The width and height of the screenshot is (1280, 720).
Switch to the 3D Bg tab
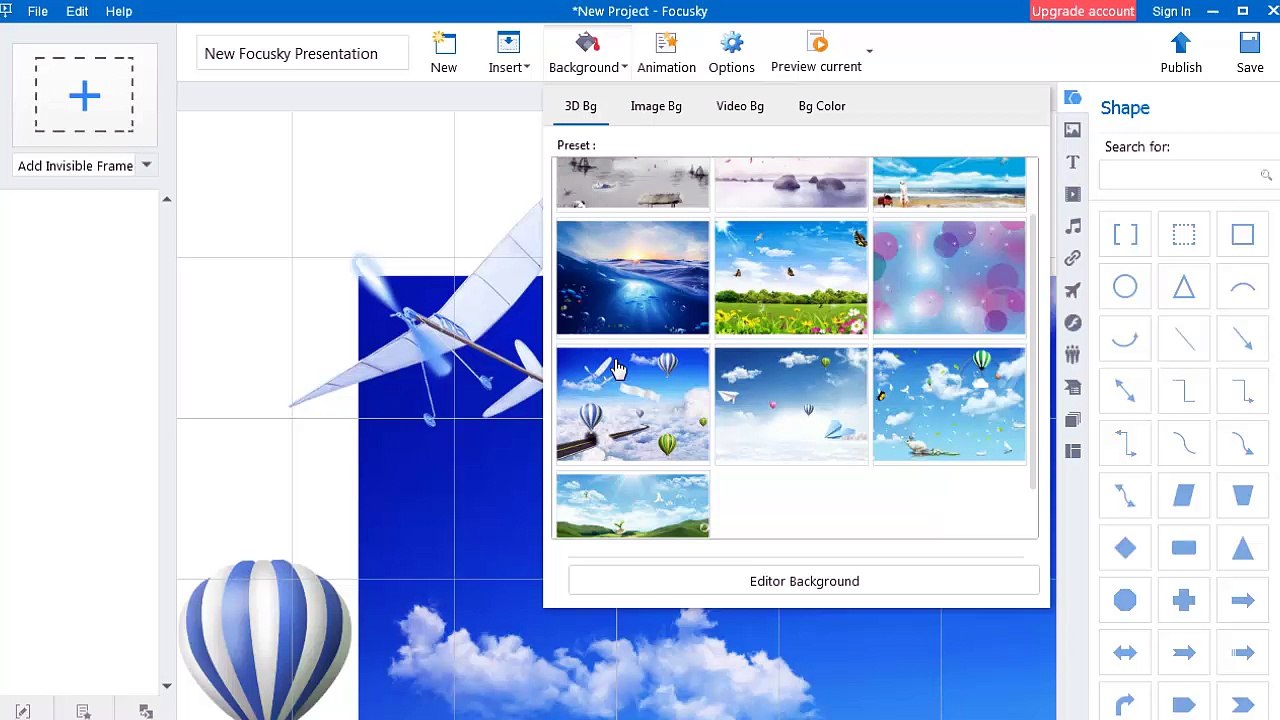581,106
